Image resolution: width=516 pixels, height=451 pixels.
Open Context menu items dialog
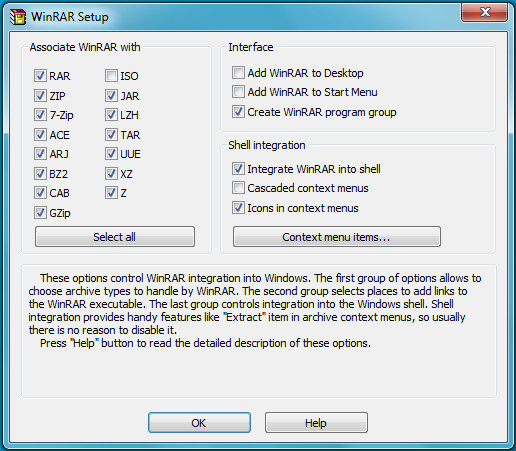(337, 237)
